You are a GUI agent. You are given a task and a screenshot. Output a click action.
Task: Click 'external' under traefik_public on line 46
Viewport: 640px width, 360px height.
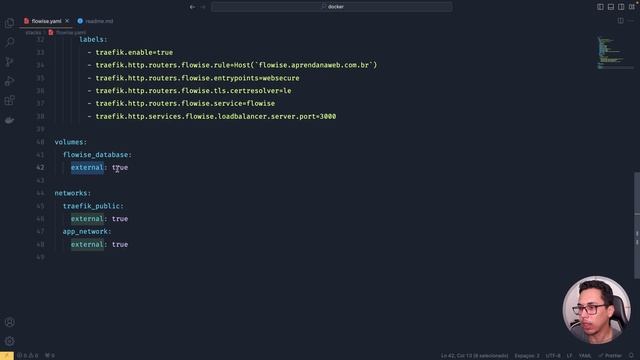point(87,219)
